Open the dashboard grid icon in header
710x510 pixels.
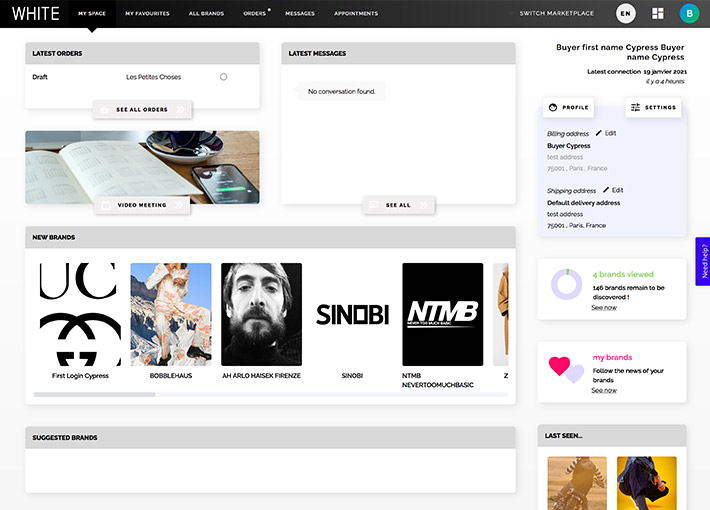point(657,13)
